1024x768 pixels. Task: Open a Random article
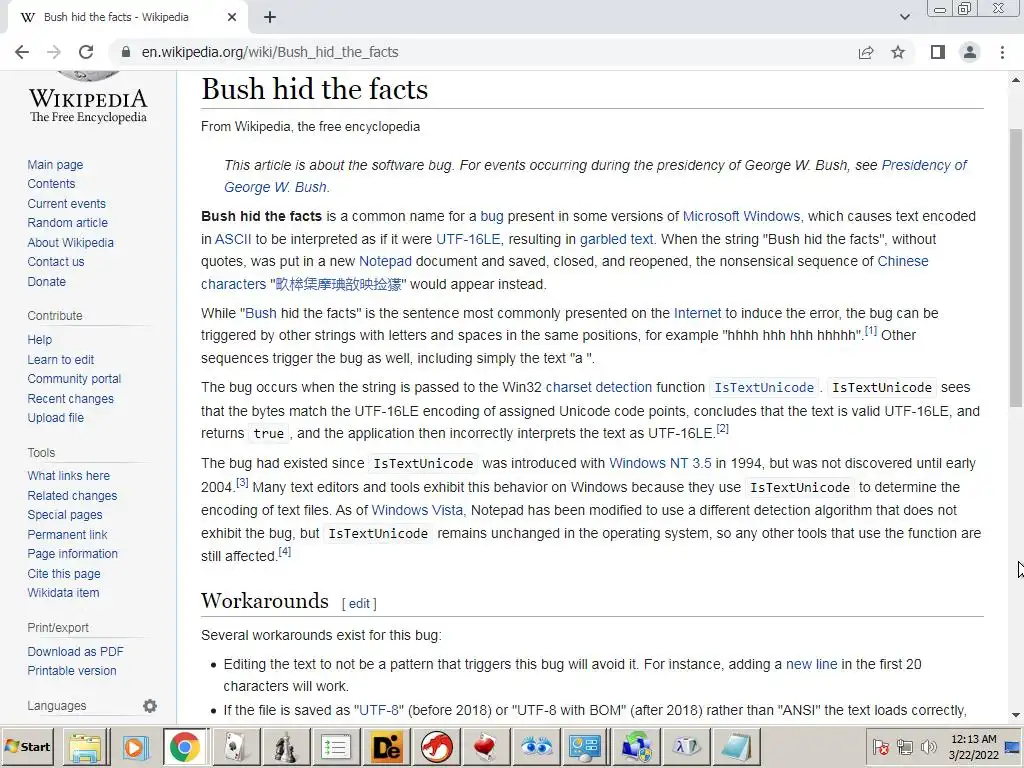coord(67,223)
